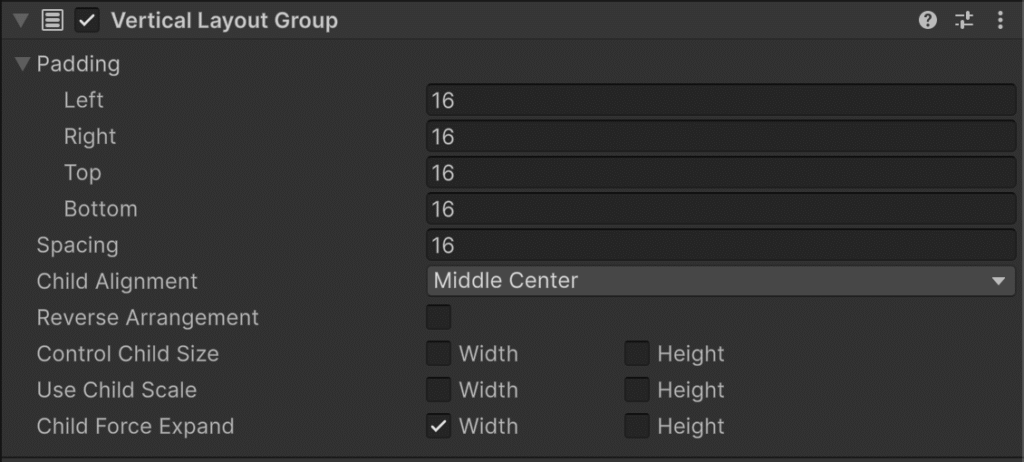Enable Control Child Size Height
Viewport: 1024px width, 462px height.
pyautogui.click(x=637, y=354)
